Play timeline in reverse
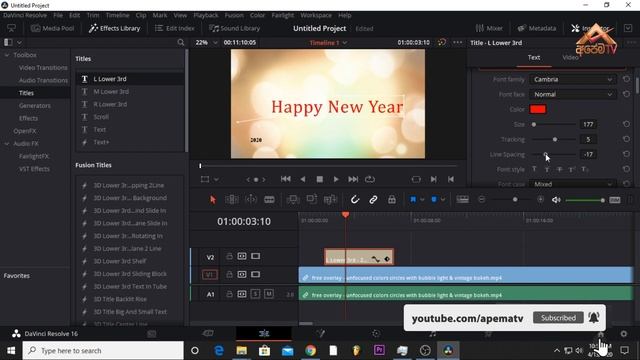 click(303, 179)
